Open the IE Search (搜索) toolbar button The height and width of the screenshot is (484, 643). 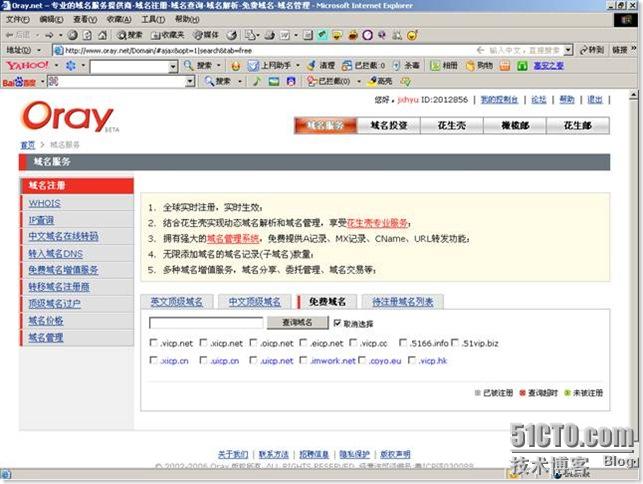(130, 35)
